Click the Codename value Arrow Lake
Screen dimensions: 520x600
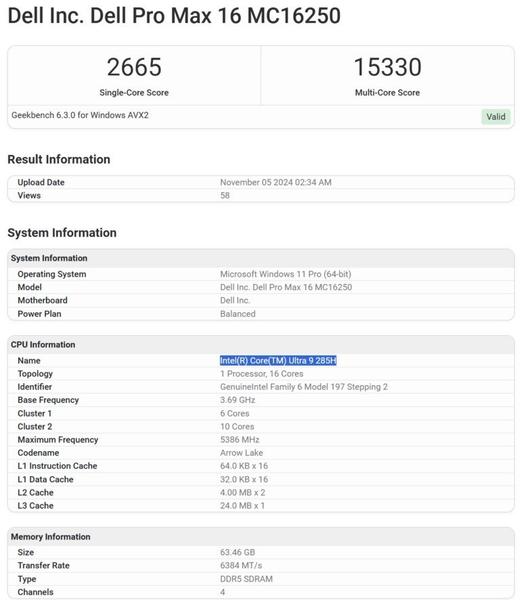(241, 453)
